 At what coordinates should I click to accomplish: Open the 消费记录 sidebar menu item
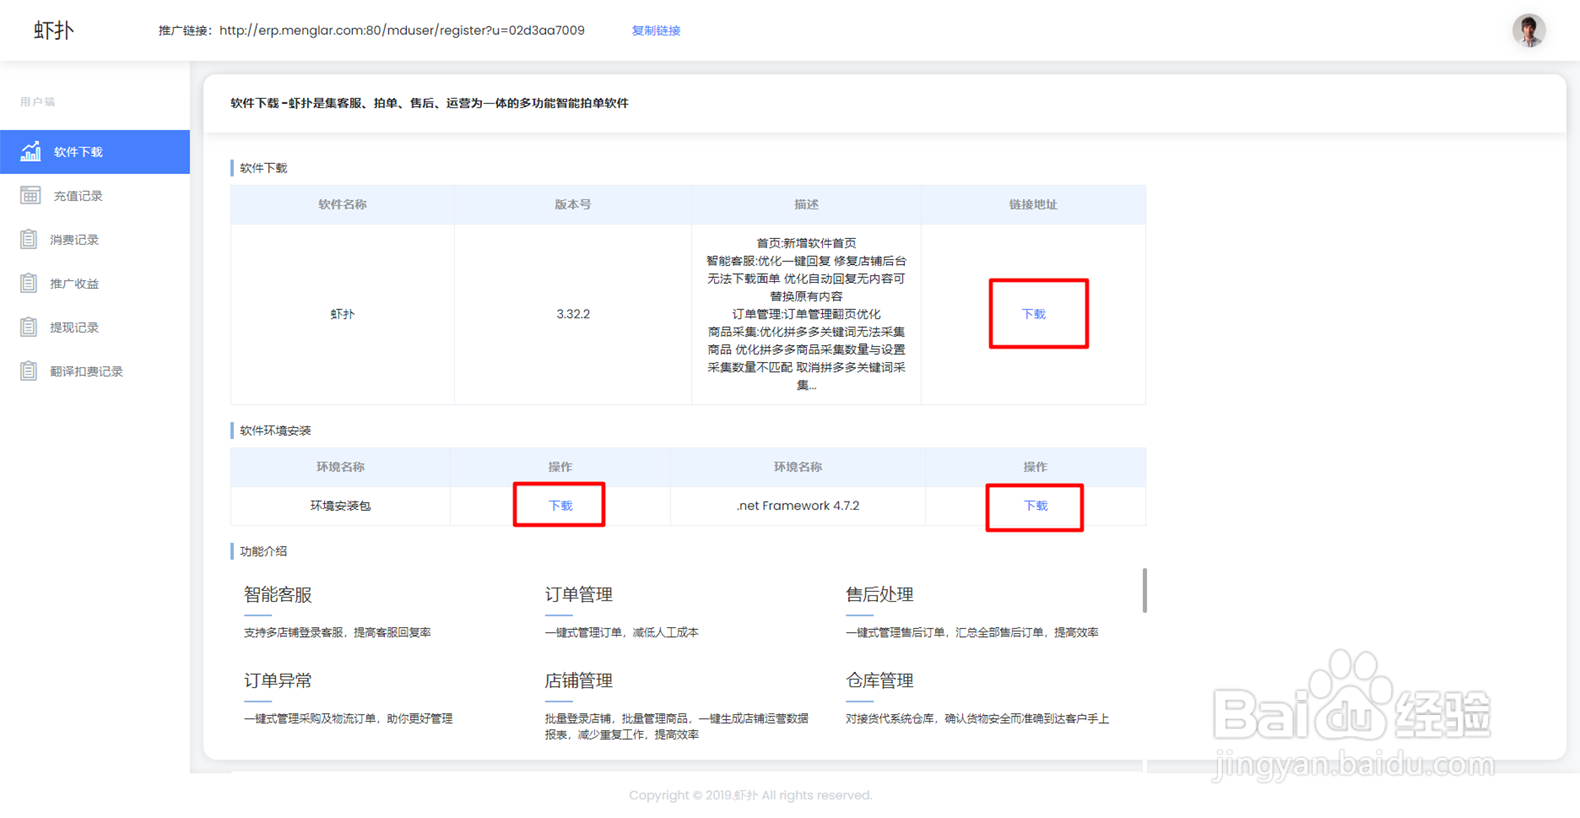coord(95,240)
